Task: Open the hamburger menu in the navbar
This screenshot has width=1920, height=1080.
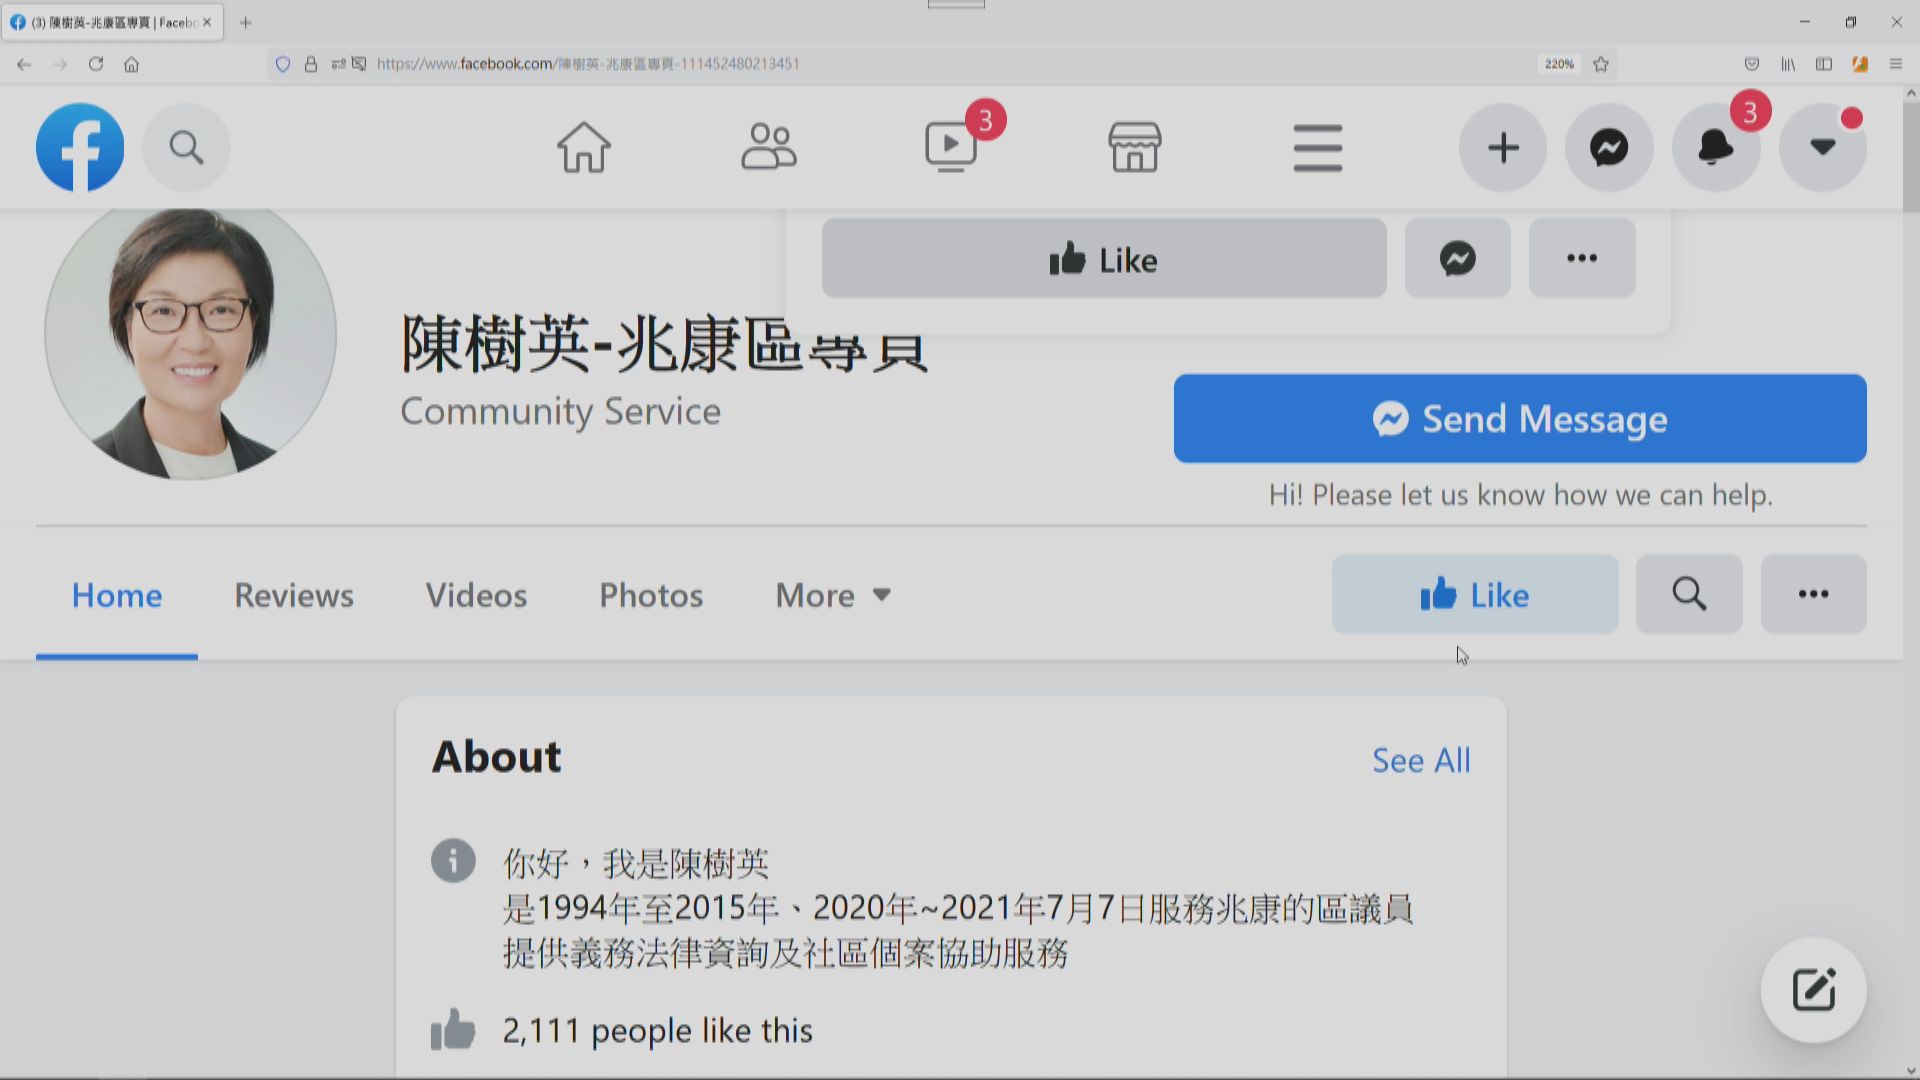Action: coord(1317,147)
